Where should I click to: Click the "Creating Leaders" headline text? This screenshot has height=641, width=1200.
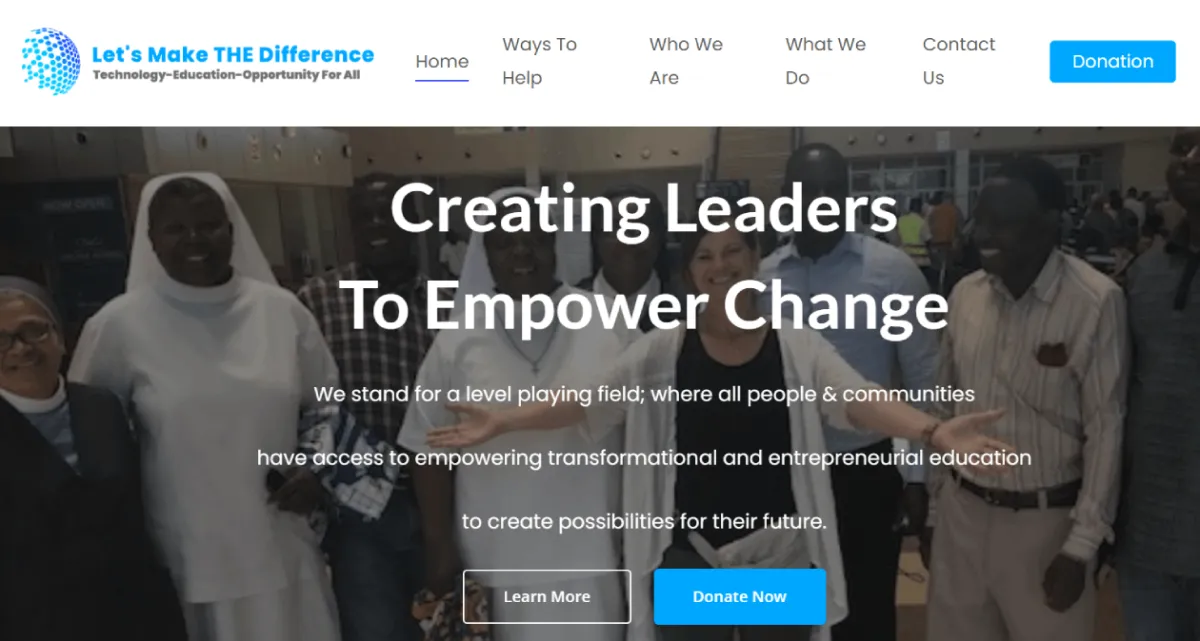(x=644, y=210)
